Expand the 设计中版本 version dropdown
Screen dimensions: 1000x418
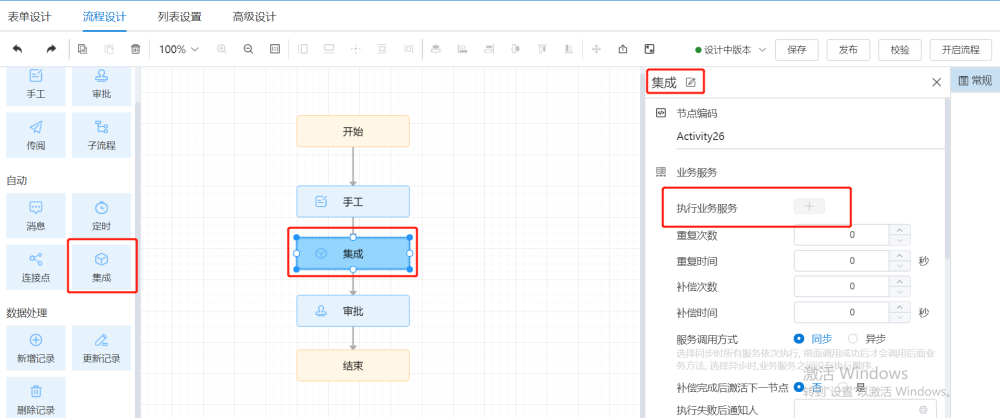pyautogui.click(x=731, y=50)
